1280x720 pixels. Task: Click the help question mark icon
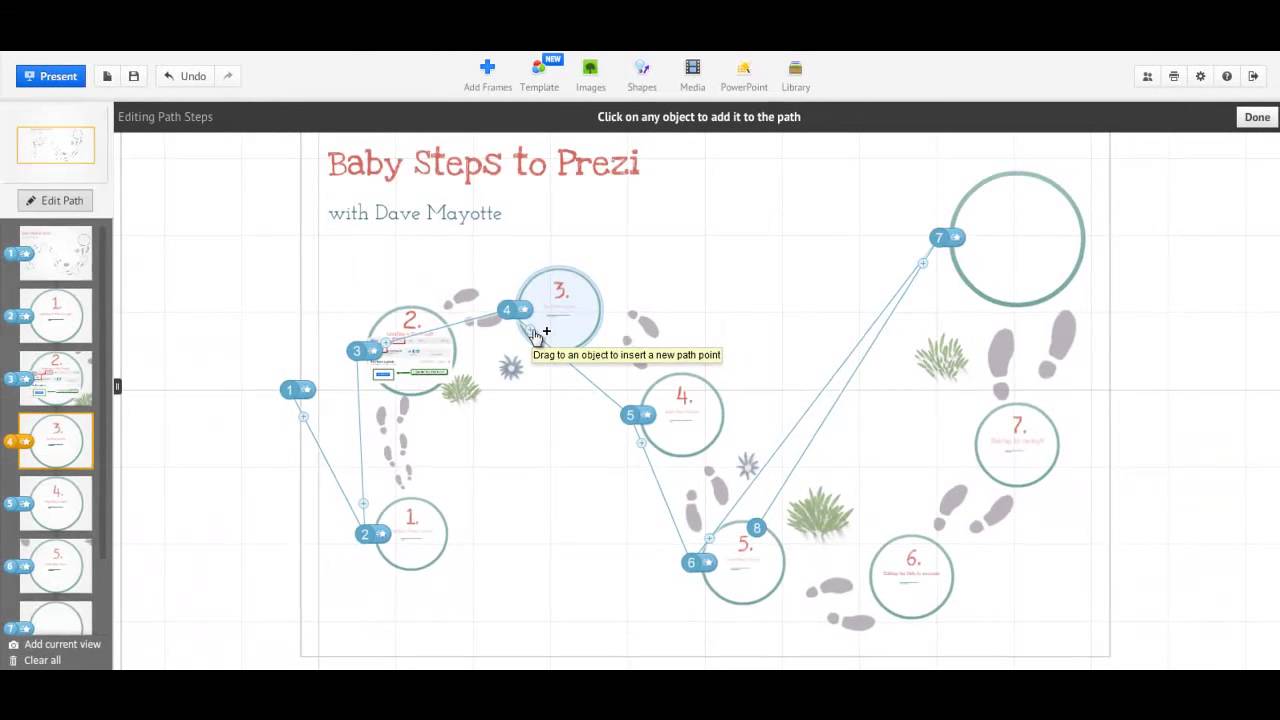(x=1227, y=76)
